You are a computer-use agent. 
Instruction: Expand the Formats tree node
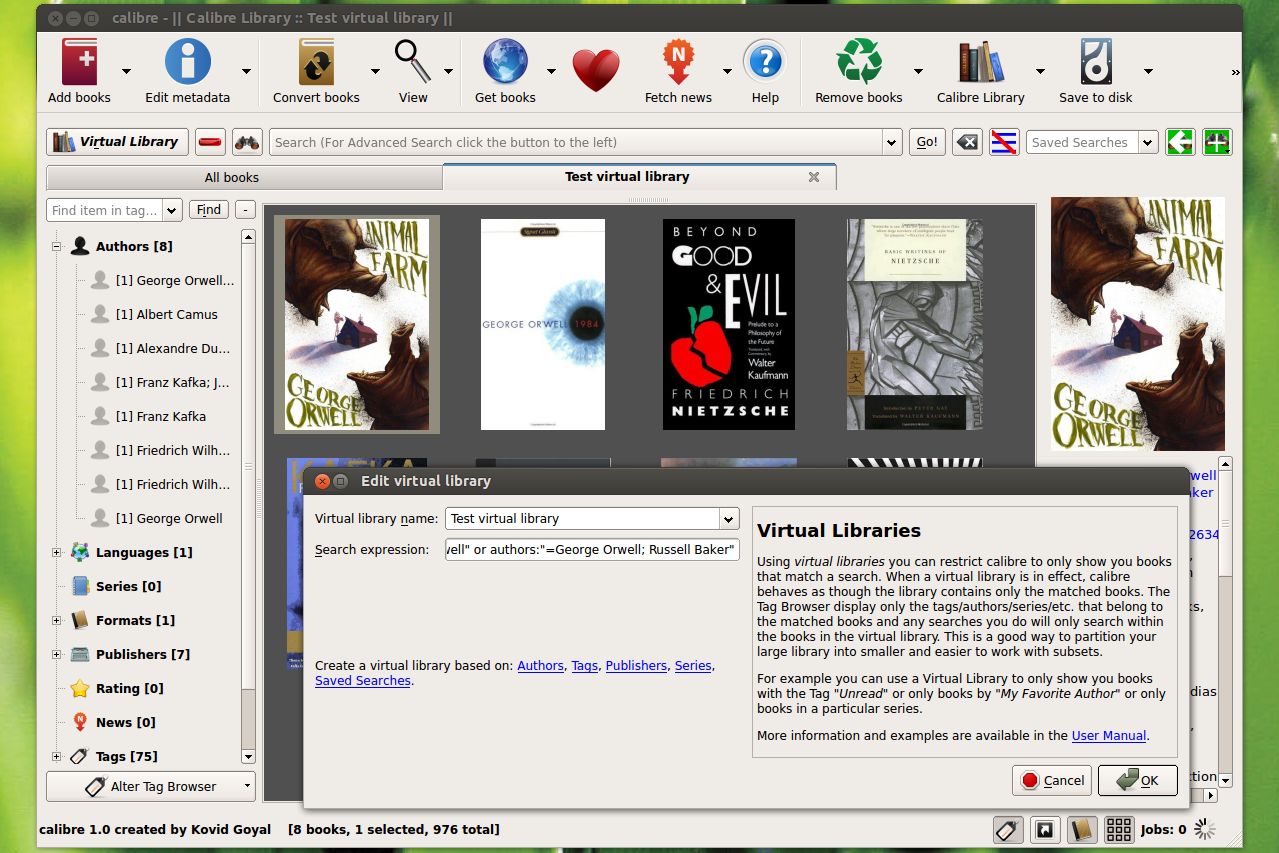[57, 620]
